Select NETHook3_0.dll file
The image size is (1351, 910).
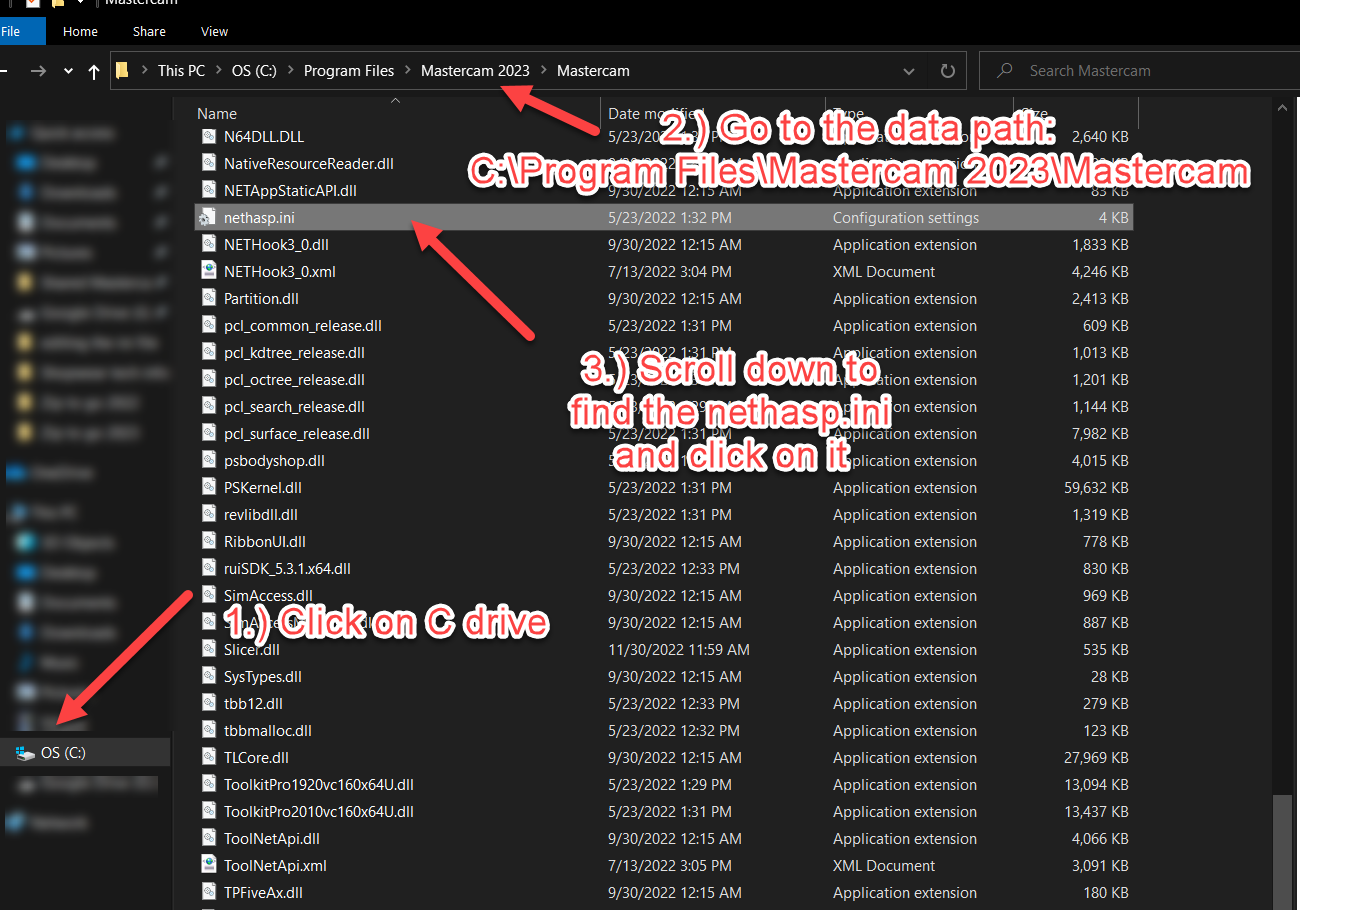click(276, 245)
